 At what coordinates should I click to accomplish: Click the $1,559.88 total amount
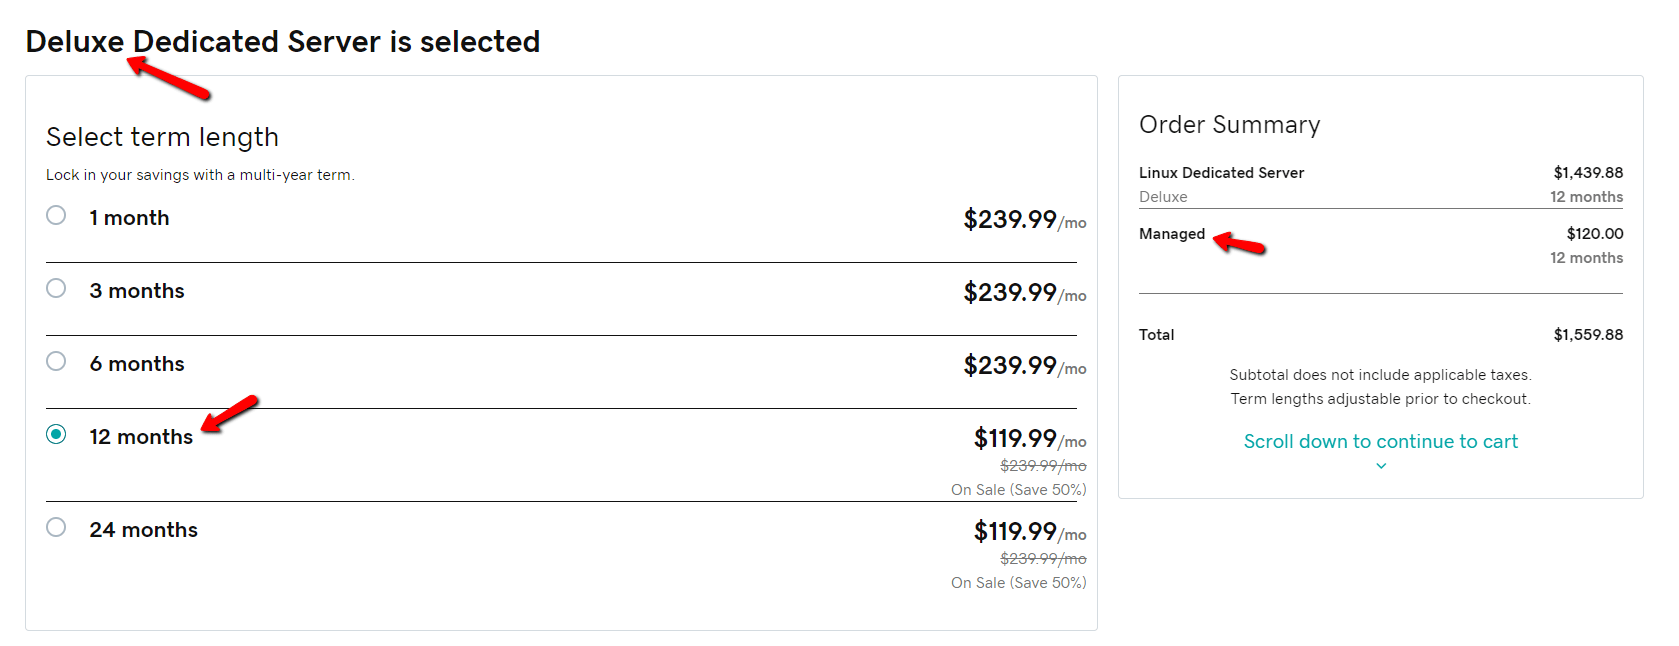click(1588, 335)
